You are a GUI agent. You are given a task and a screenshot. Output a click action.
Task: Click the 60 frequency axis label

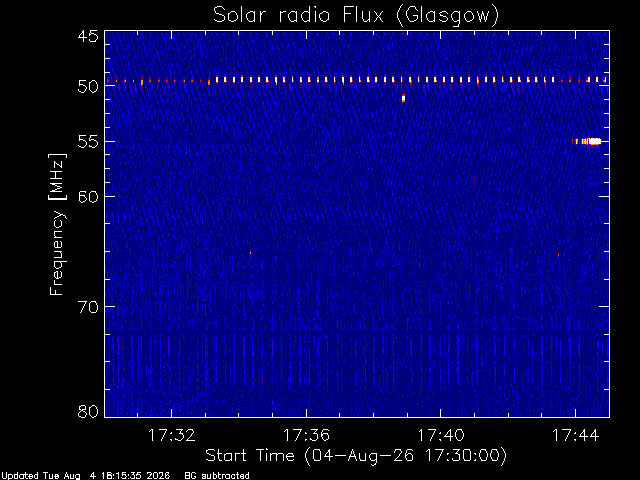(x=88, y=196)
